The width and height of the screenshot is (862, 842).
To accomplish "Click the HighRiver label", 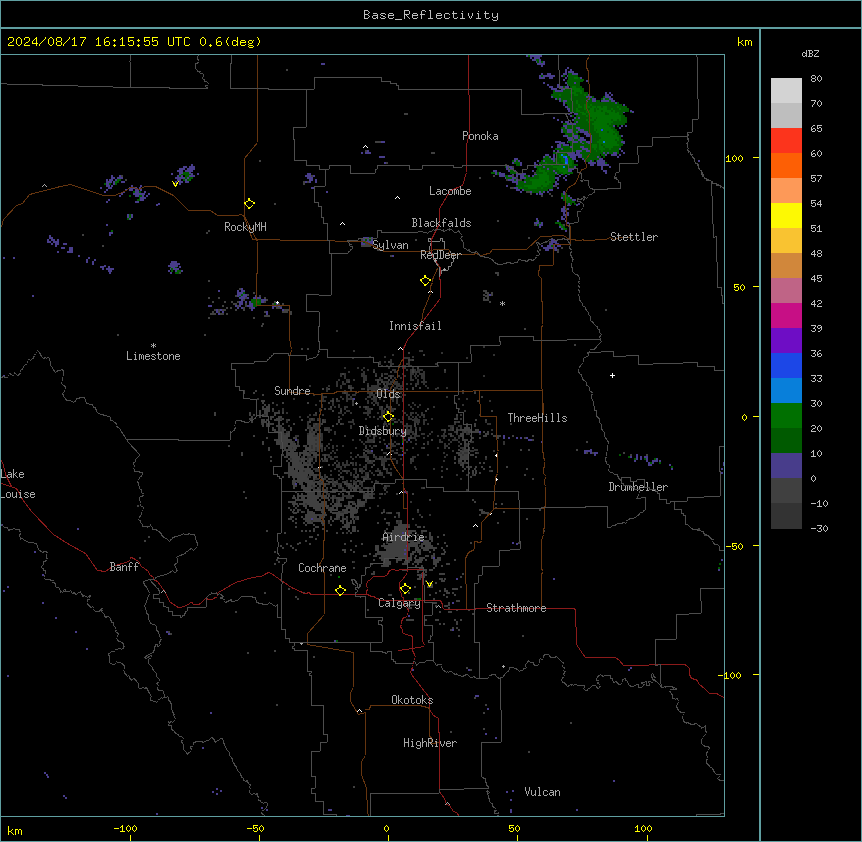I will 430,743.
